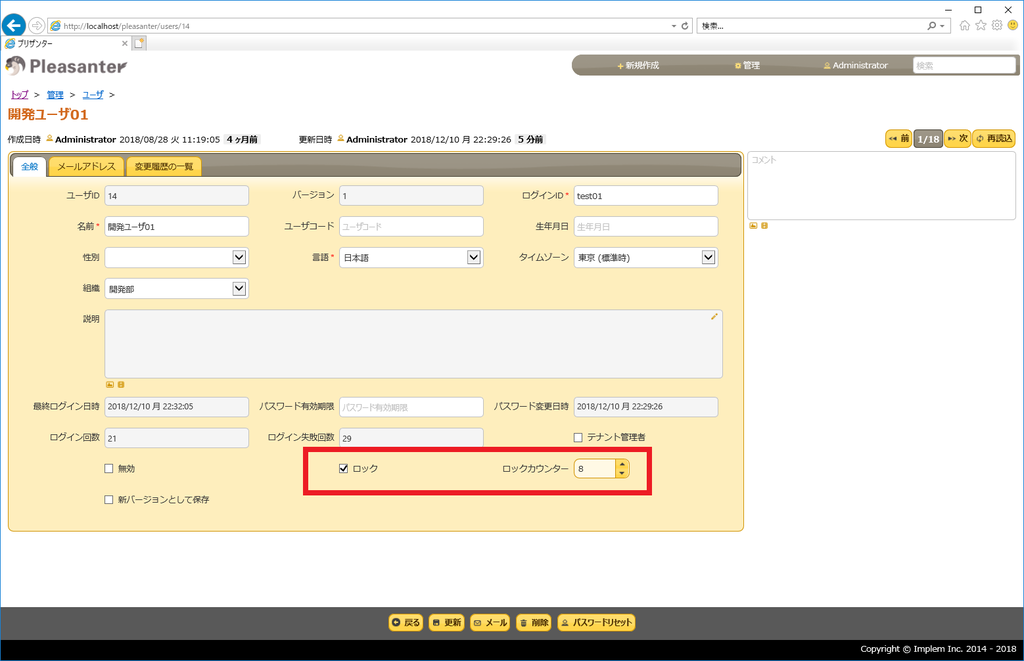Image resolution: width=1024 pixels, height=661 pixels.
Task: Click the ログインID input field
Action: pyautogui.click(x=646, y=196)
